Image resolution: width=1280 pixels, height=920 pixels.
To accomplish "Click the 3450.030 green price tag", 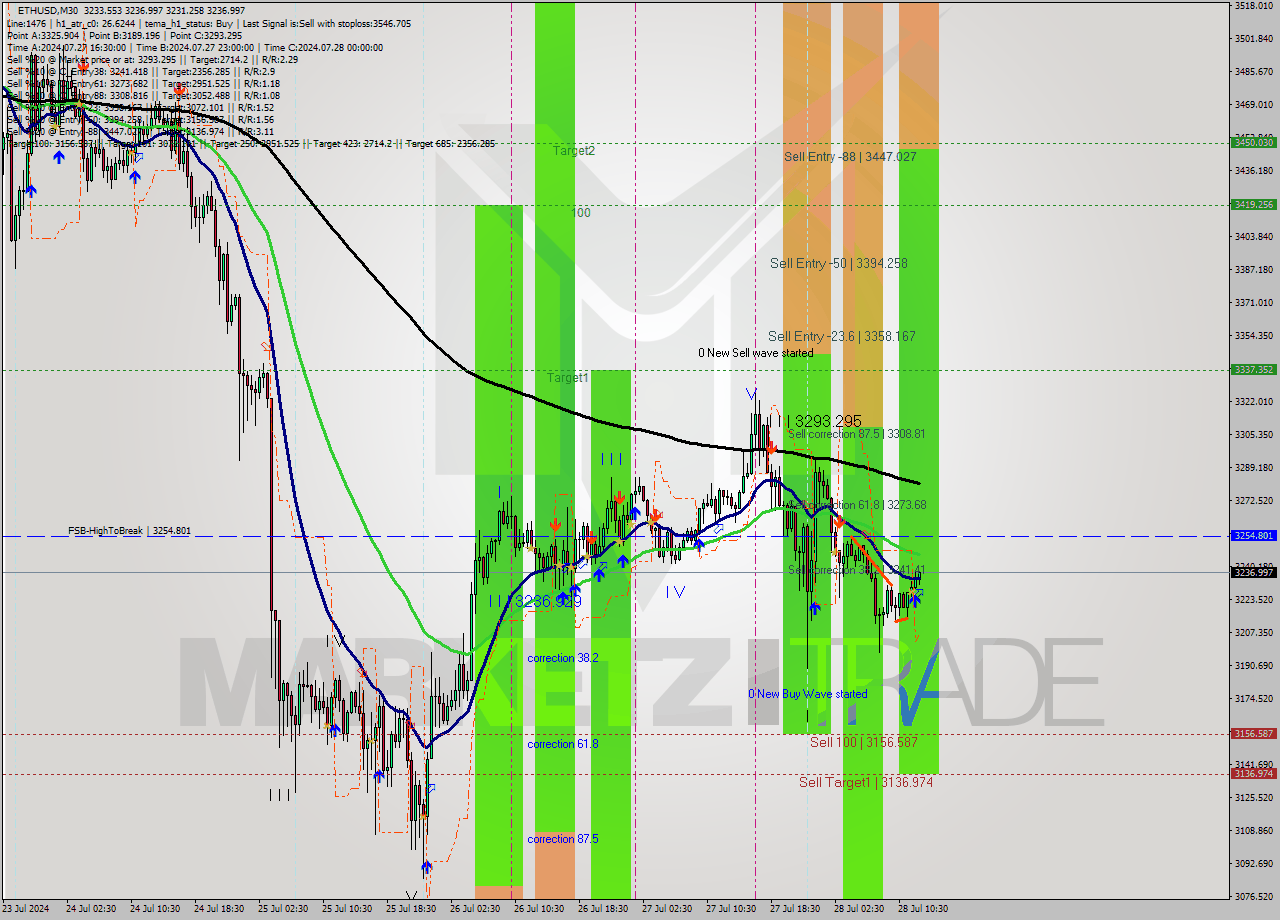I will [1253, 143].
